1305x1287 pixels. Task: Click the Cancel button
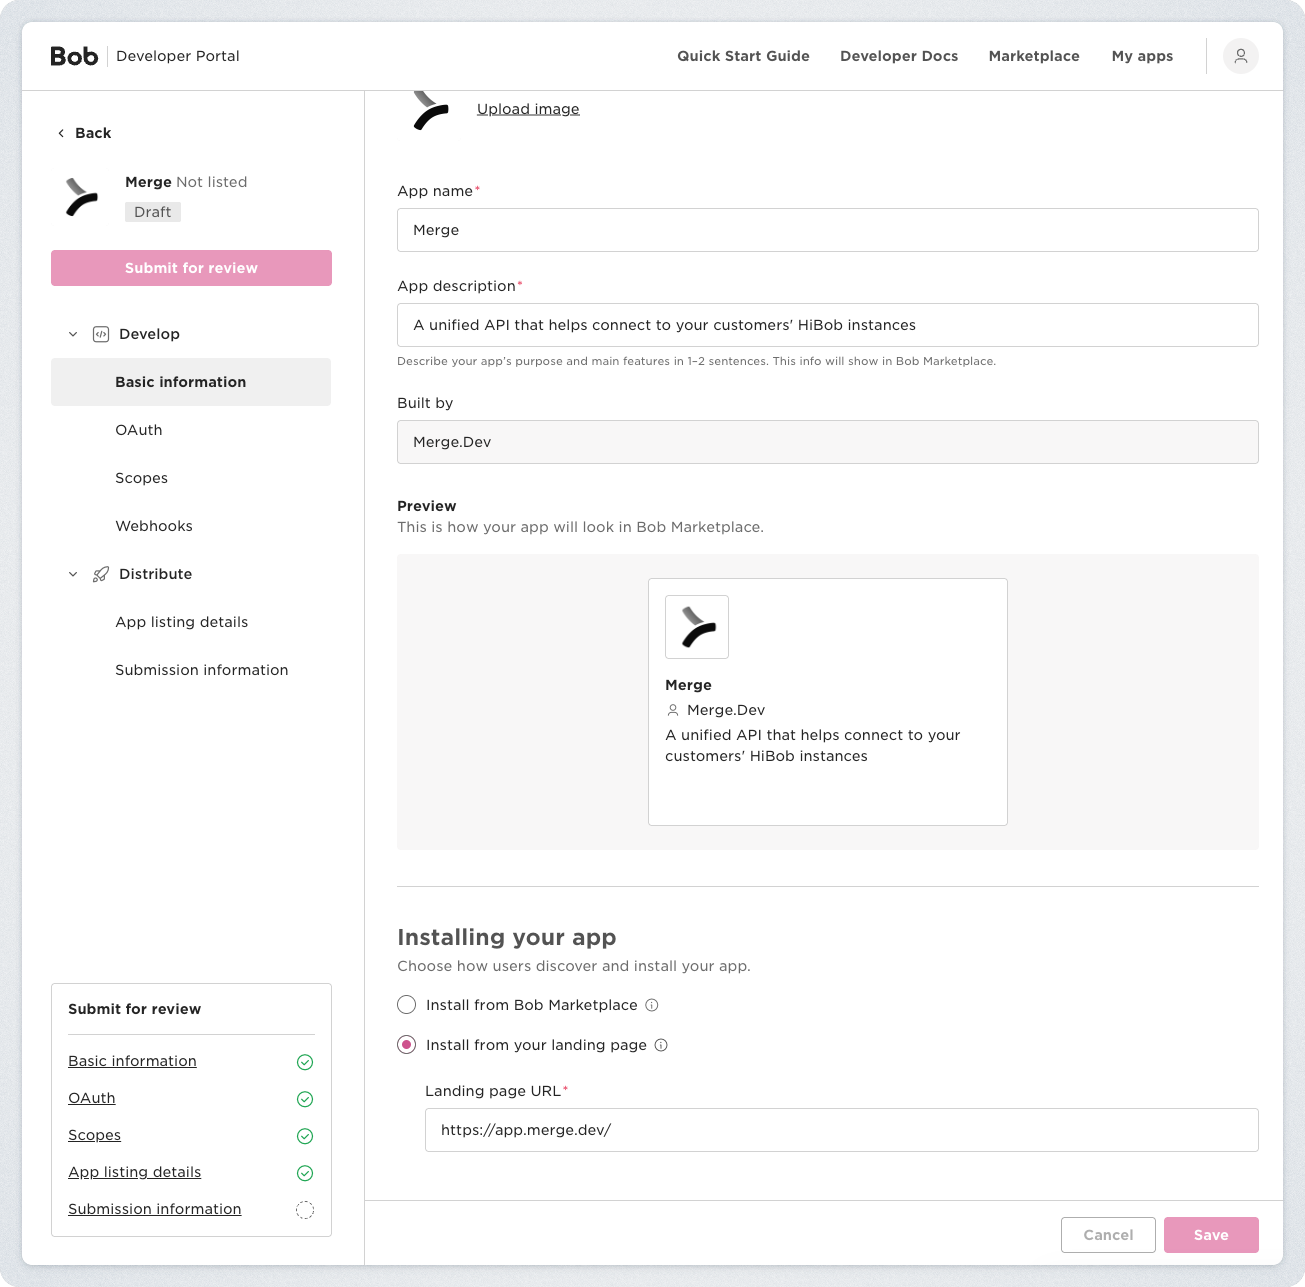point(1108,1235)
